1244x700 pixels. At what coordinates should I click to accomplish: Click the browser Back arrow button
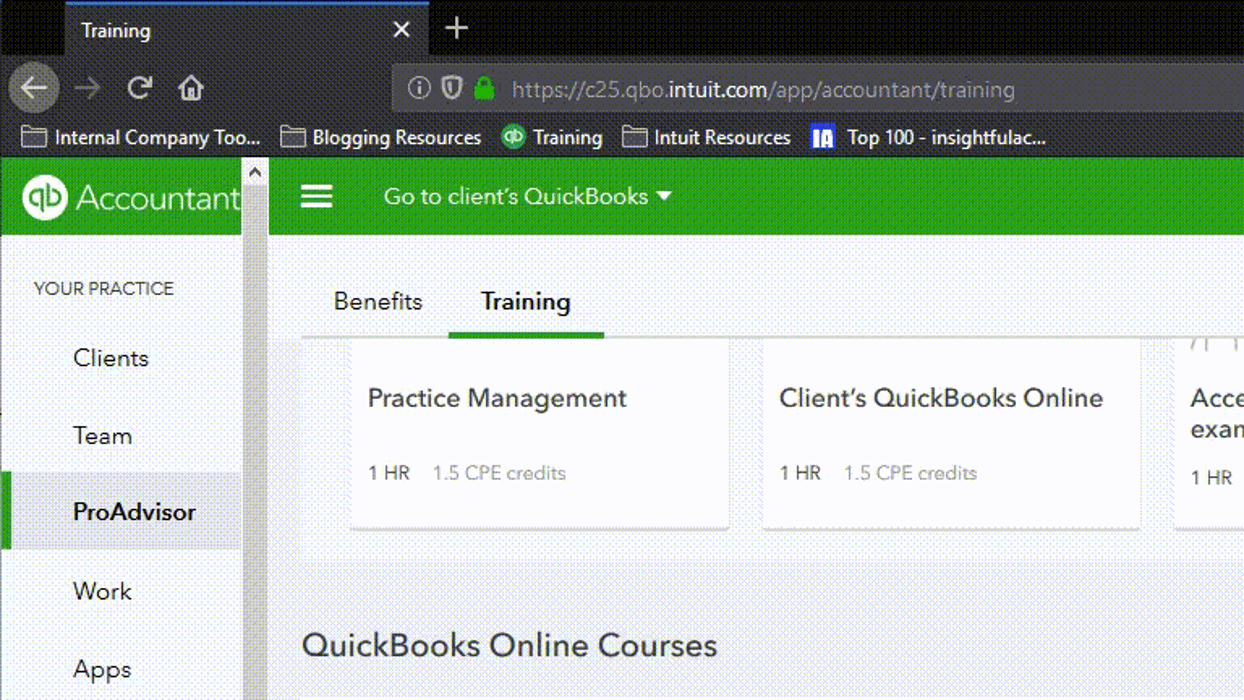[34, 88]
